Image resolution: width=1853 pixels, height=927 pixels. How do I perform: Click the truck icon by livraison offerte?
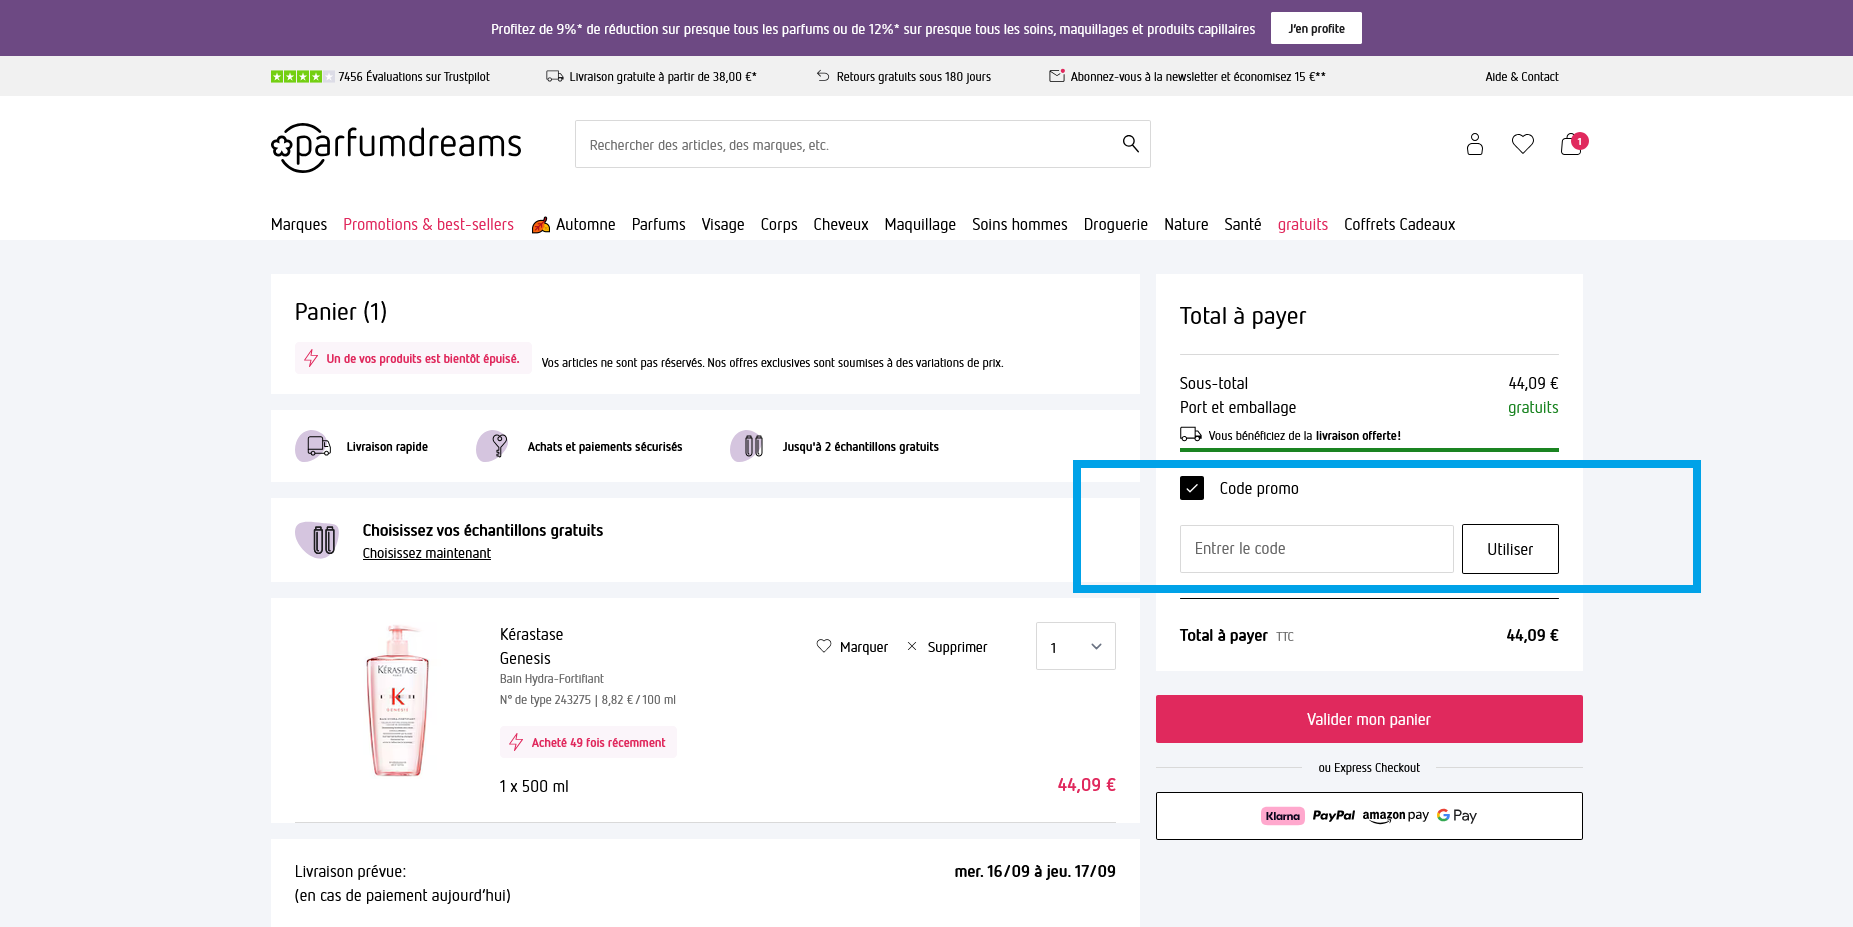click(1191, 435)
